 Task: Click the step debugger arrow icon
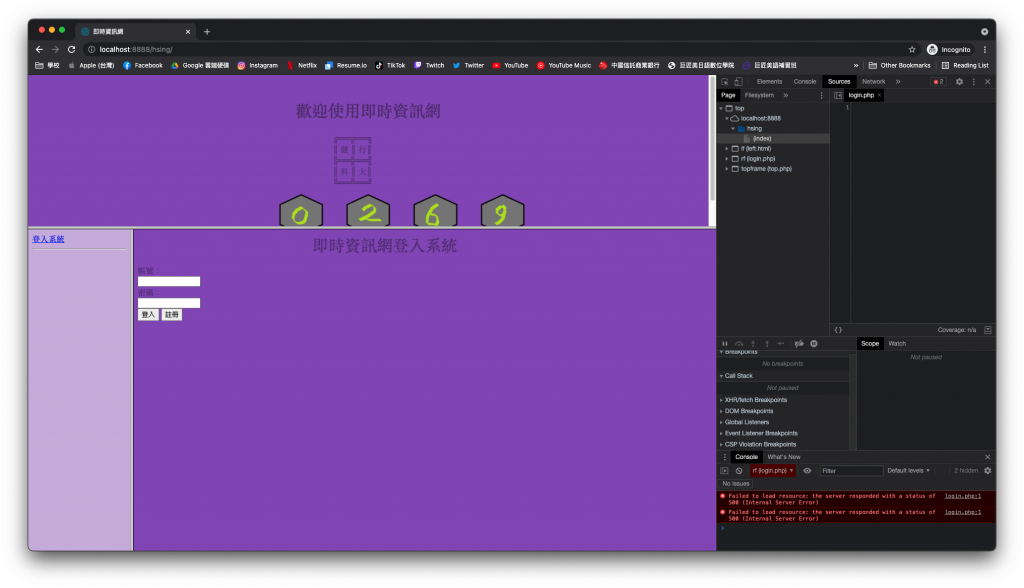[781, 344]
